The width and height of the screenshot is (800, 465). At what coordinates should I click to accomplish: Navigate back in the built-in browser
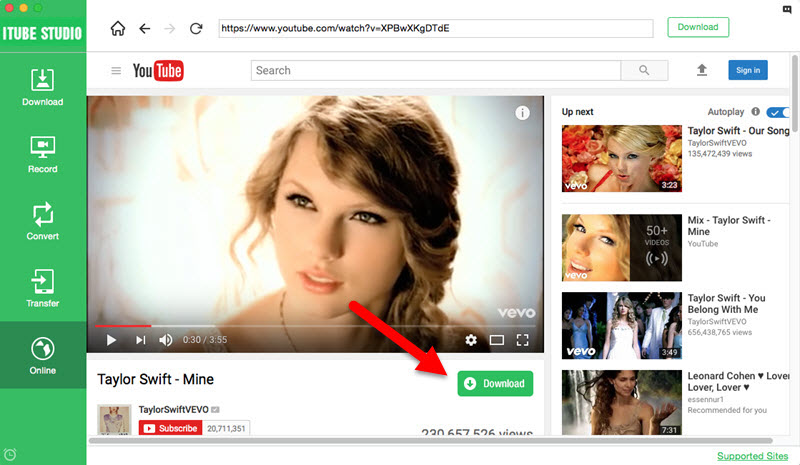click(145, 29)
